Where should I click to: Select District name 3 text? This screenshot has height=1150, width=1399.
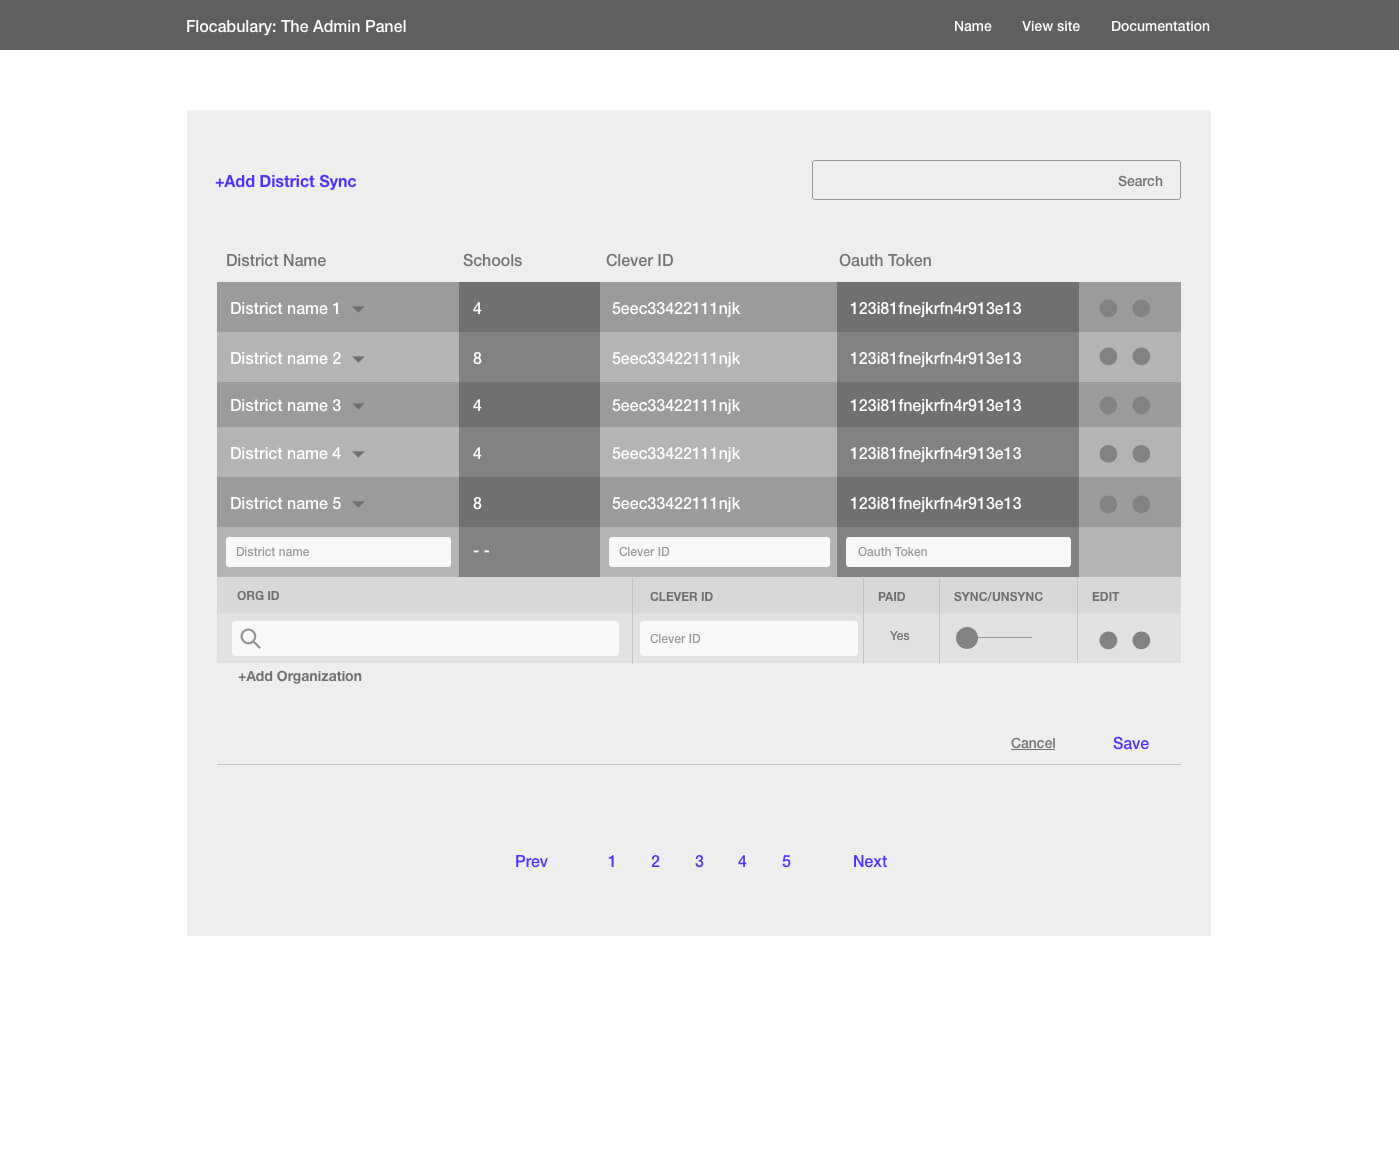click(x=285, y=405)
